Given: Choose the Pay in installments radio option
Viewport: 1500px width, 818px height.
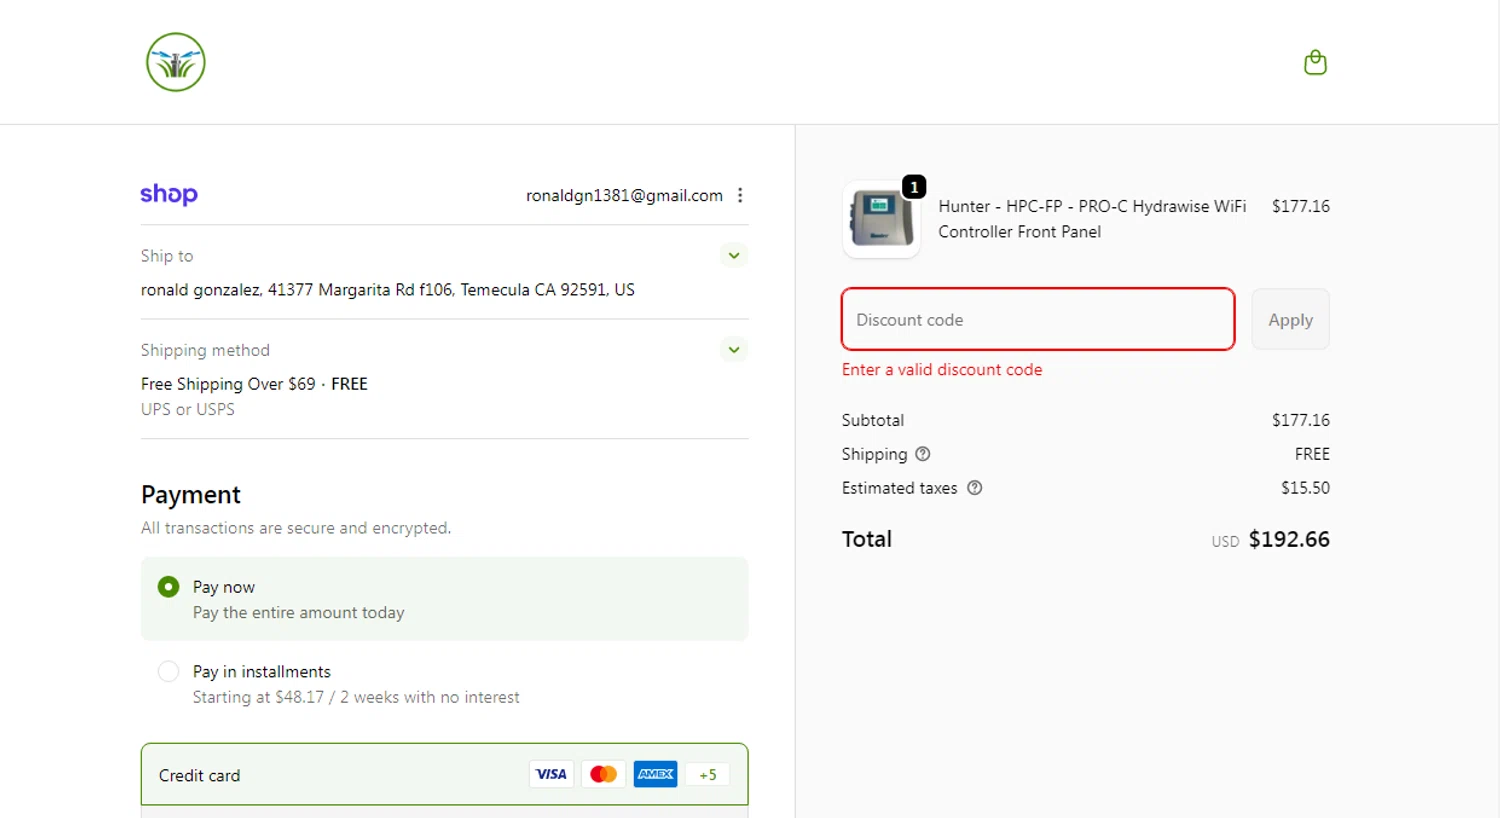Looking at the screenshot, I should (x=168, y=671).
